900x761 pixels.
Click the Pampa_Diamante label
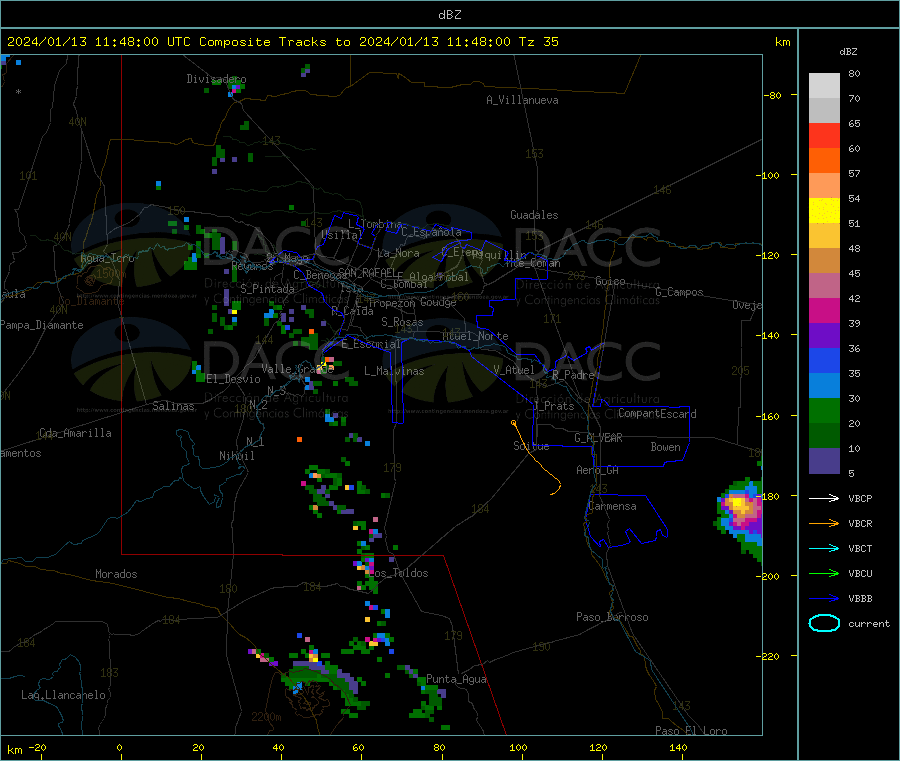click(x=42, y=325)
